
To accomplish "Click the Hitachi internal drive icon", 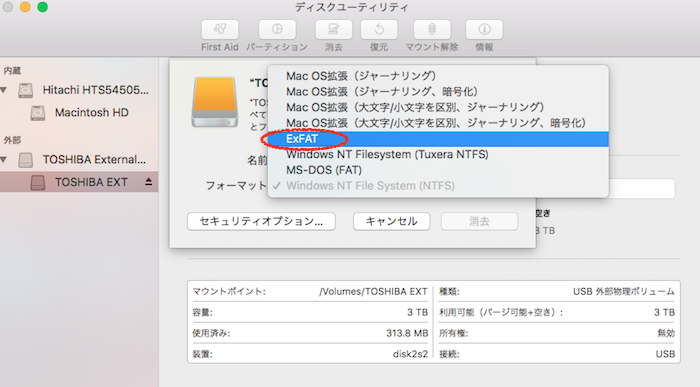I will [x=25, y=90].
